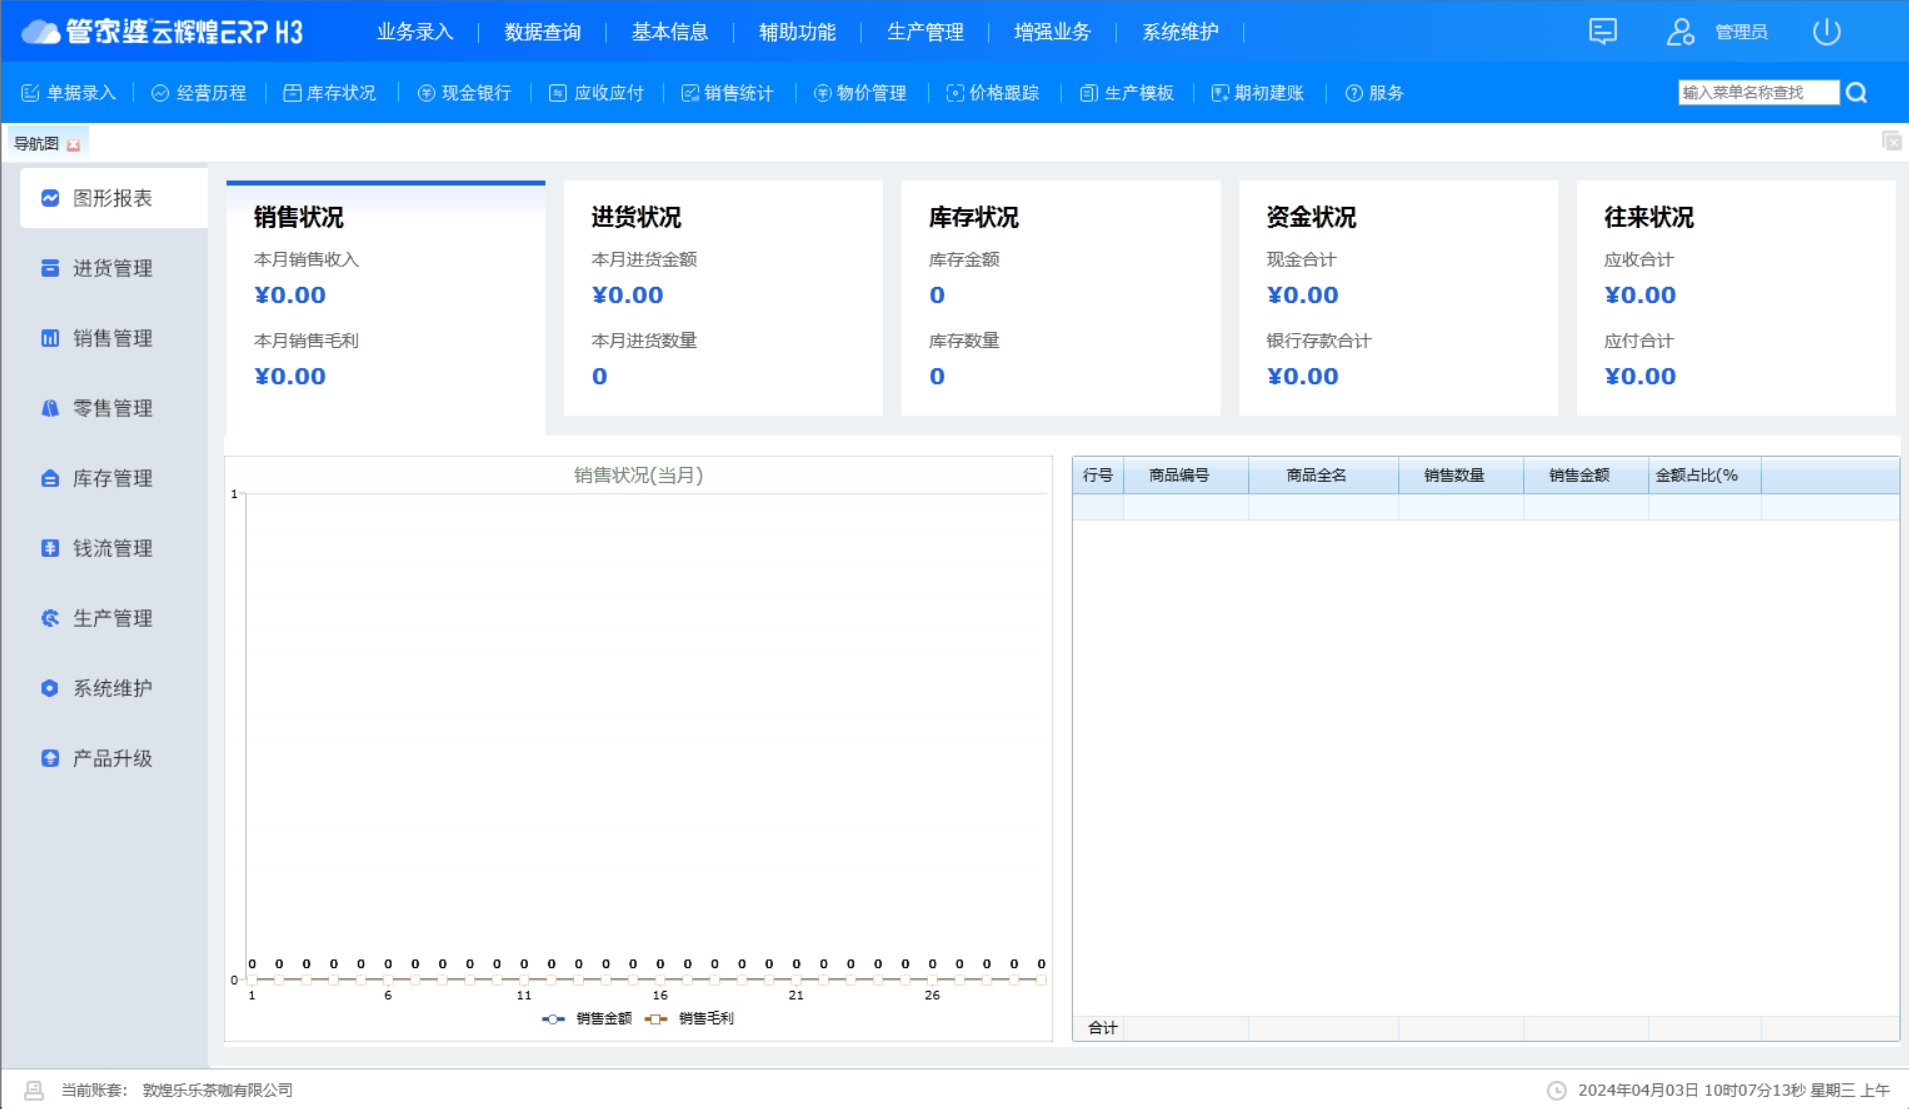Click the 应收应付 toolbar icon
1909x1109 pixels.
558,93
